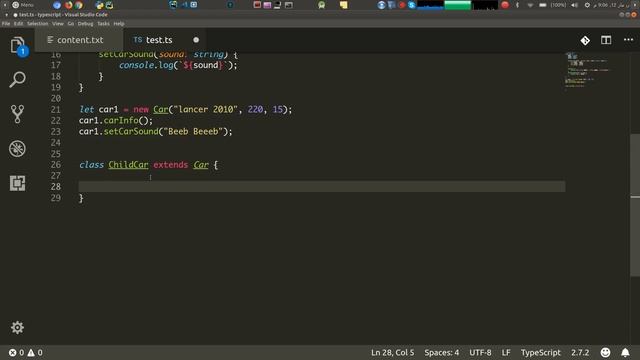Open the Explorer view in activity bar
Screen dimensions: 640x360
(x=18, y=45)
